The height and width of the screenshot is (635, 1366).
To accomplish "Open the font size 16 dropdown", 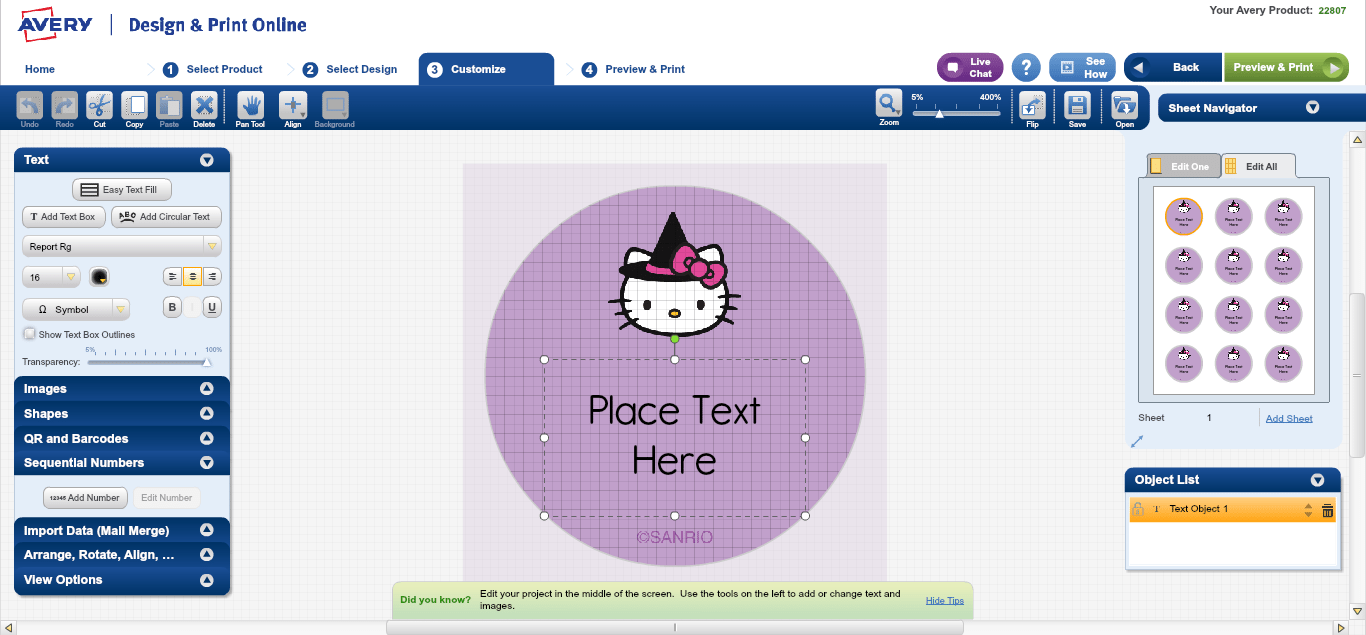I will click(51, 277).
